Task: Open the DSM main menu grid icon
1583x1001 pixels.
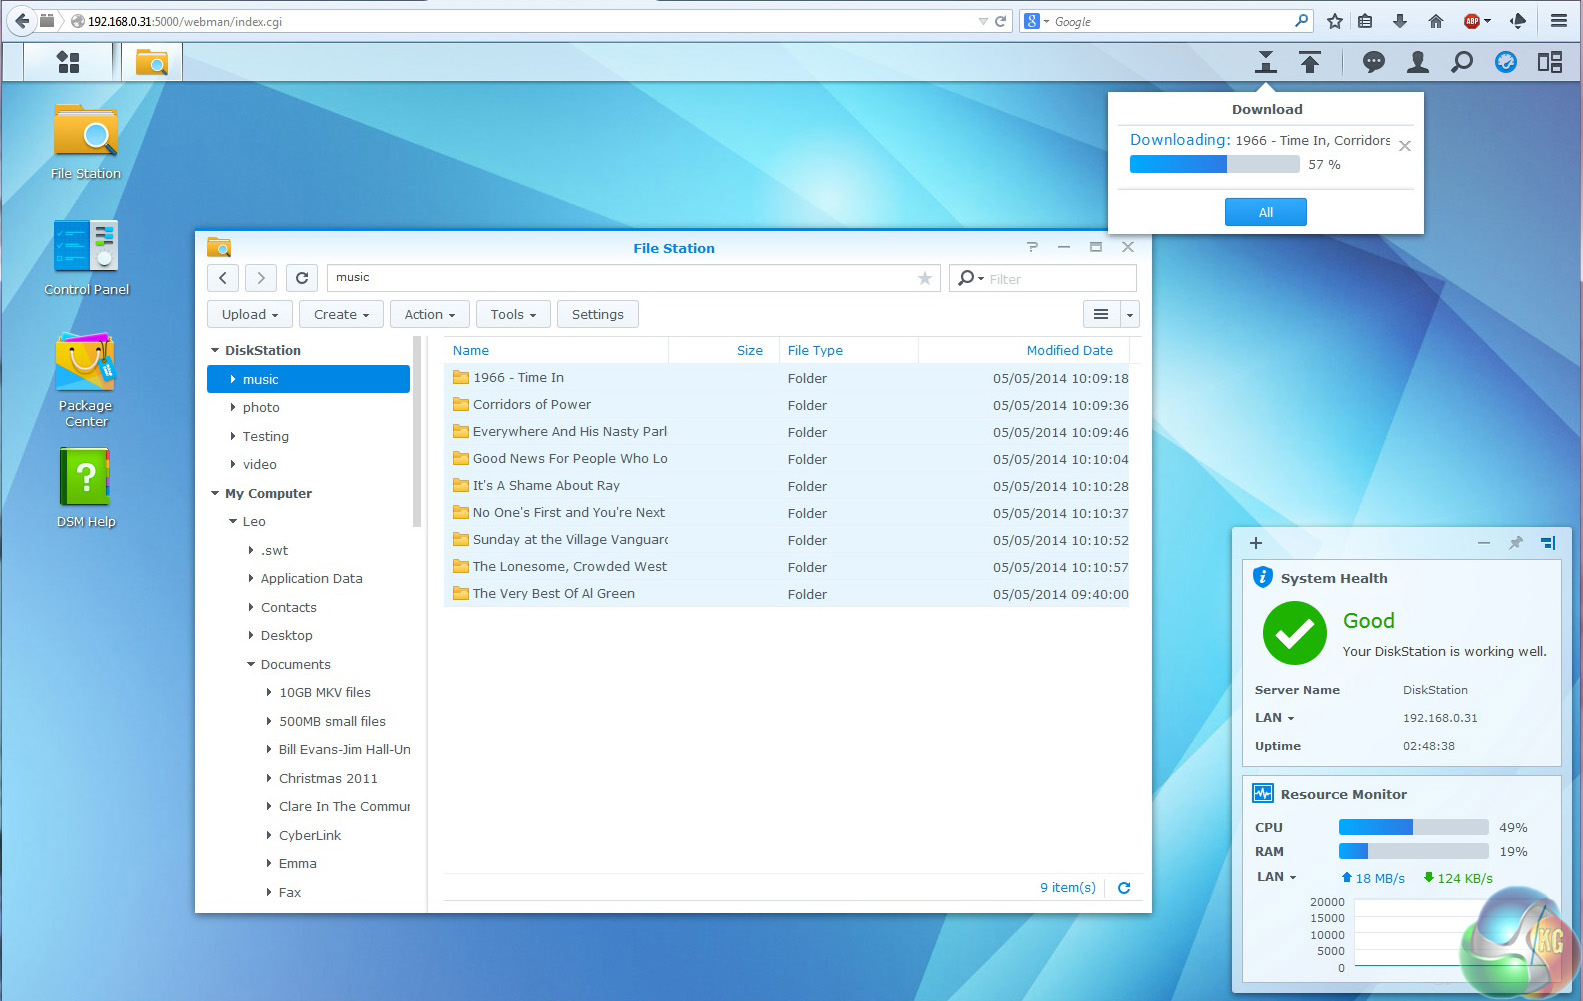Action: pos(68,63)
